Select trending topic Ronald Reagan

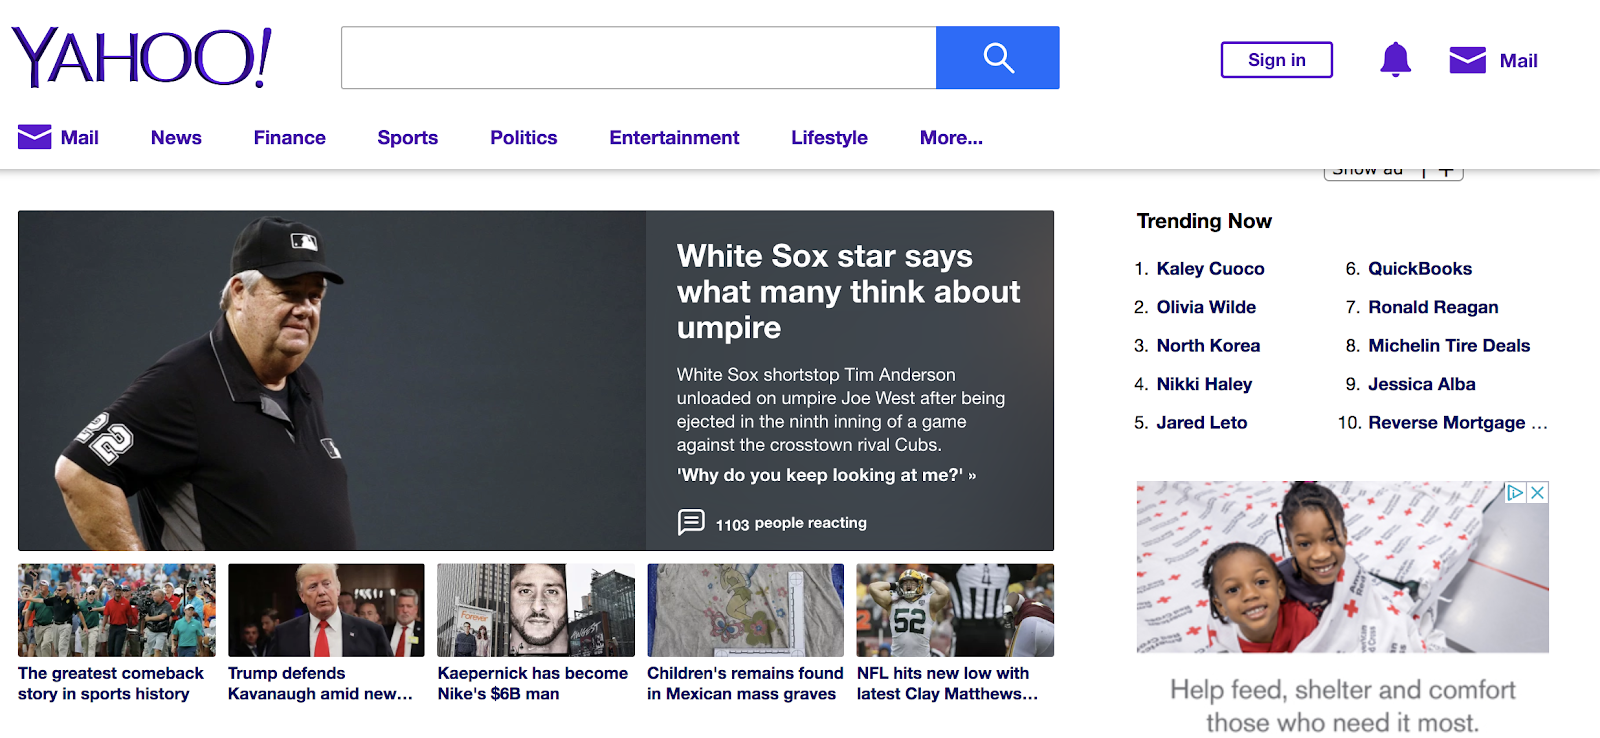point(1433,307)
